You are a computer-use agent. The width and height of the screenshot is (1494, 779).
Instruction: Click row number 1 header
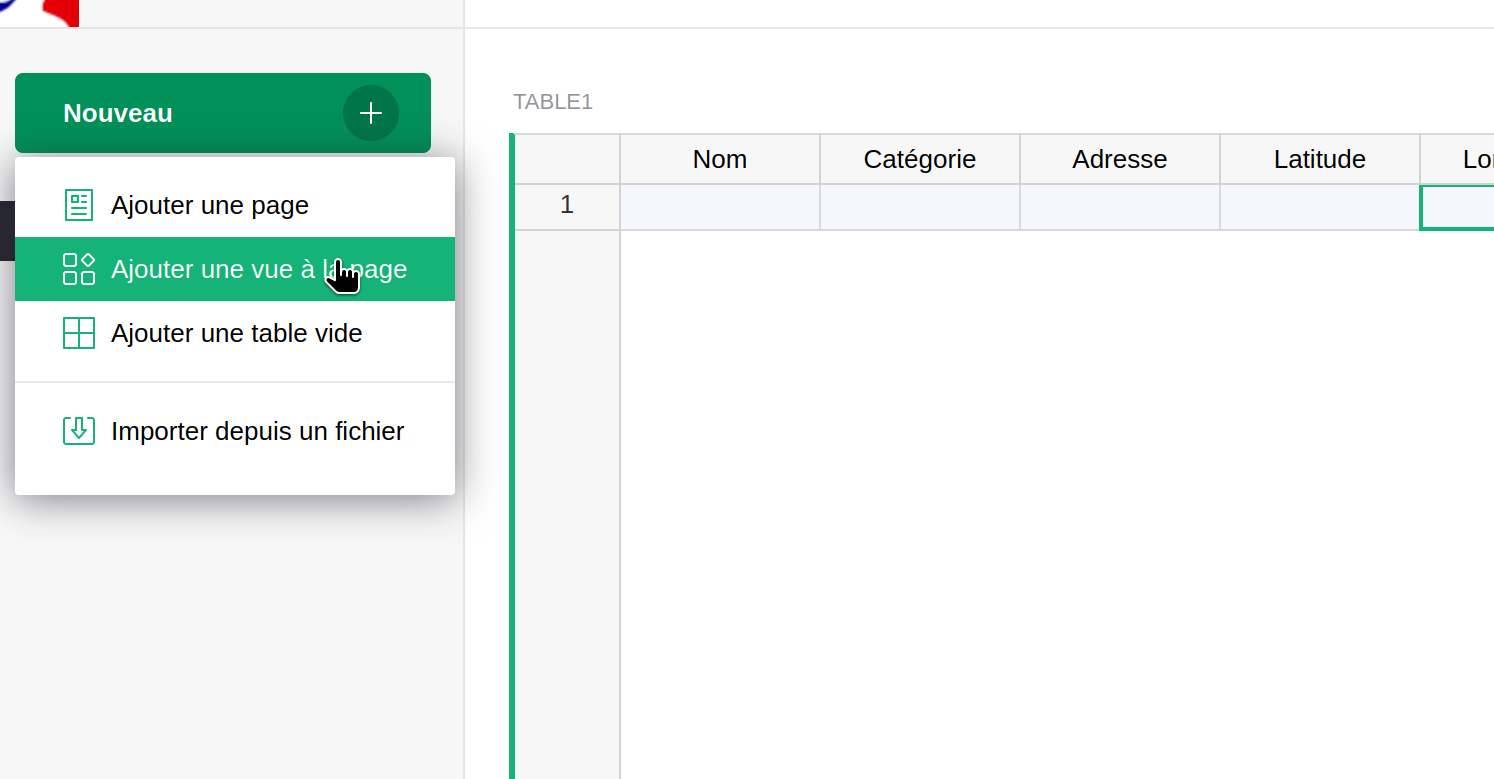[x=567, y=207]
